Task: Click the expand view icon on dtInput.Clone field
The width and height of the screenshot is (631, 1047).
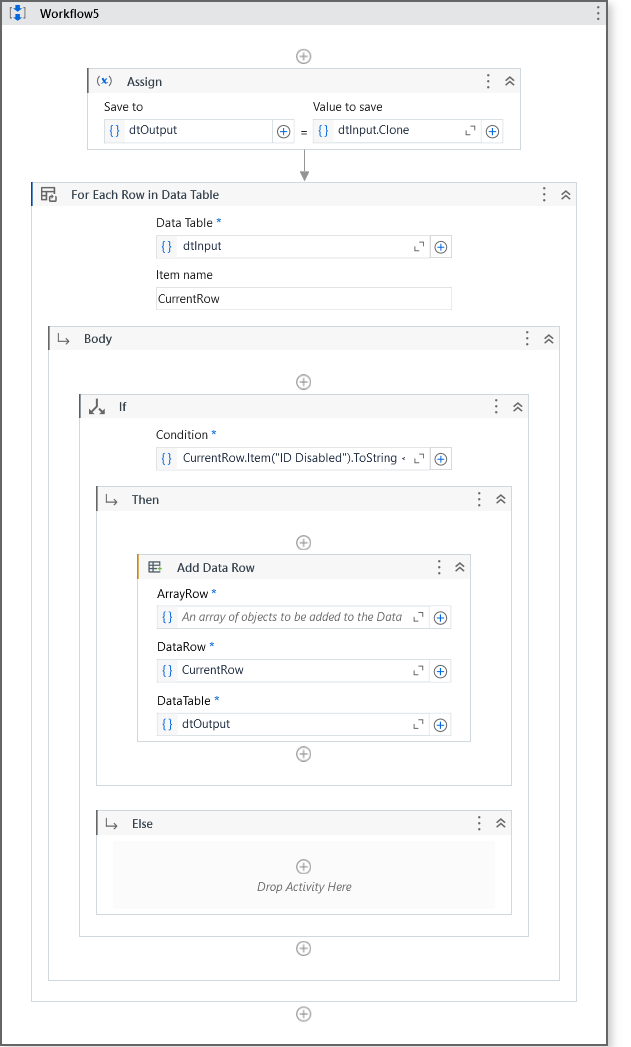Action: (470, 130)
